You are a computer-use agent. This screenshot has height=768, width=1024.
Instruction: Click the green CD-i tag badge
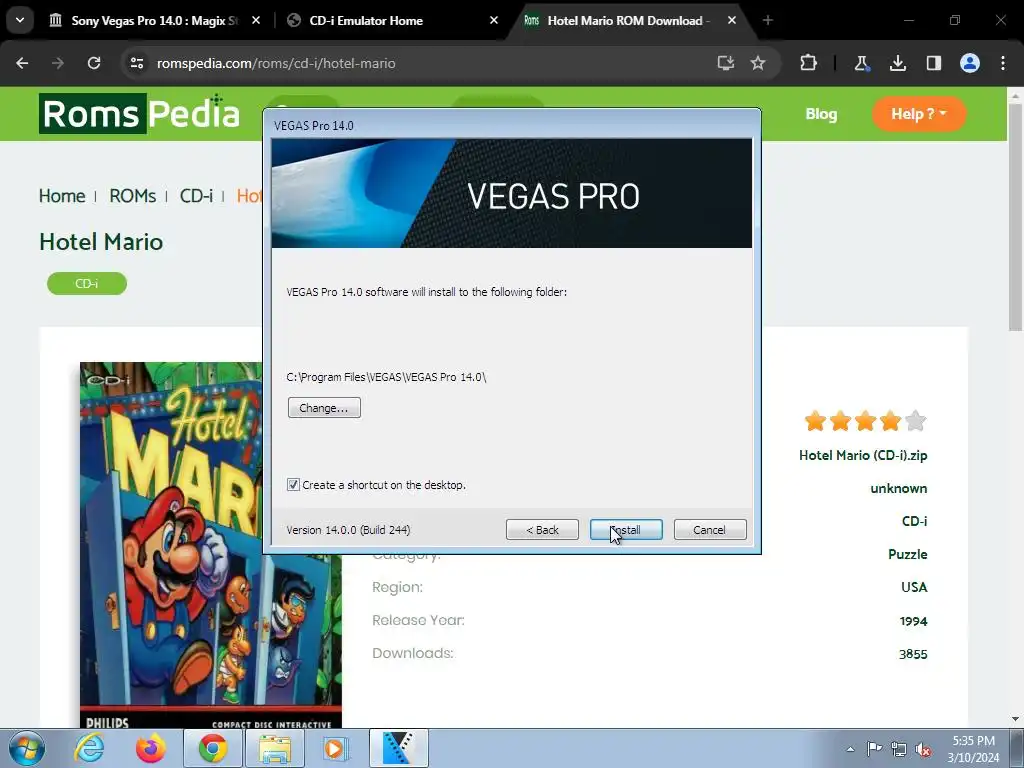[87, 283]
